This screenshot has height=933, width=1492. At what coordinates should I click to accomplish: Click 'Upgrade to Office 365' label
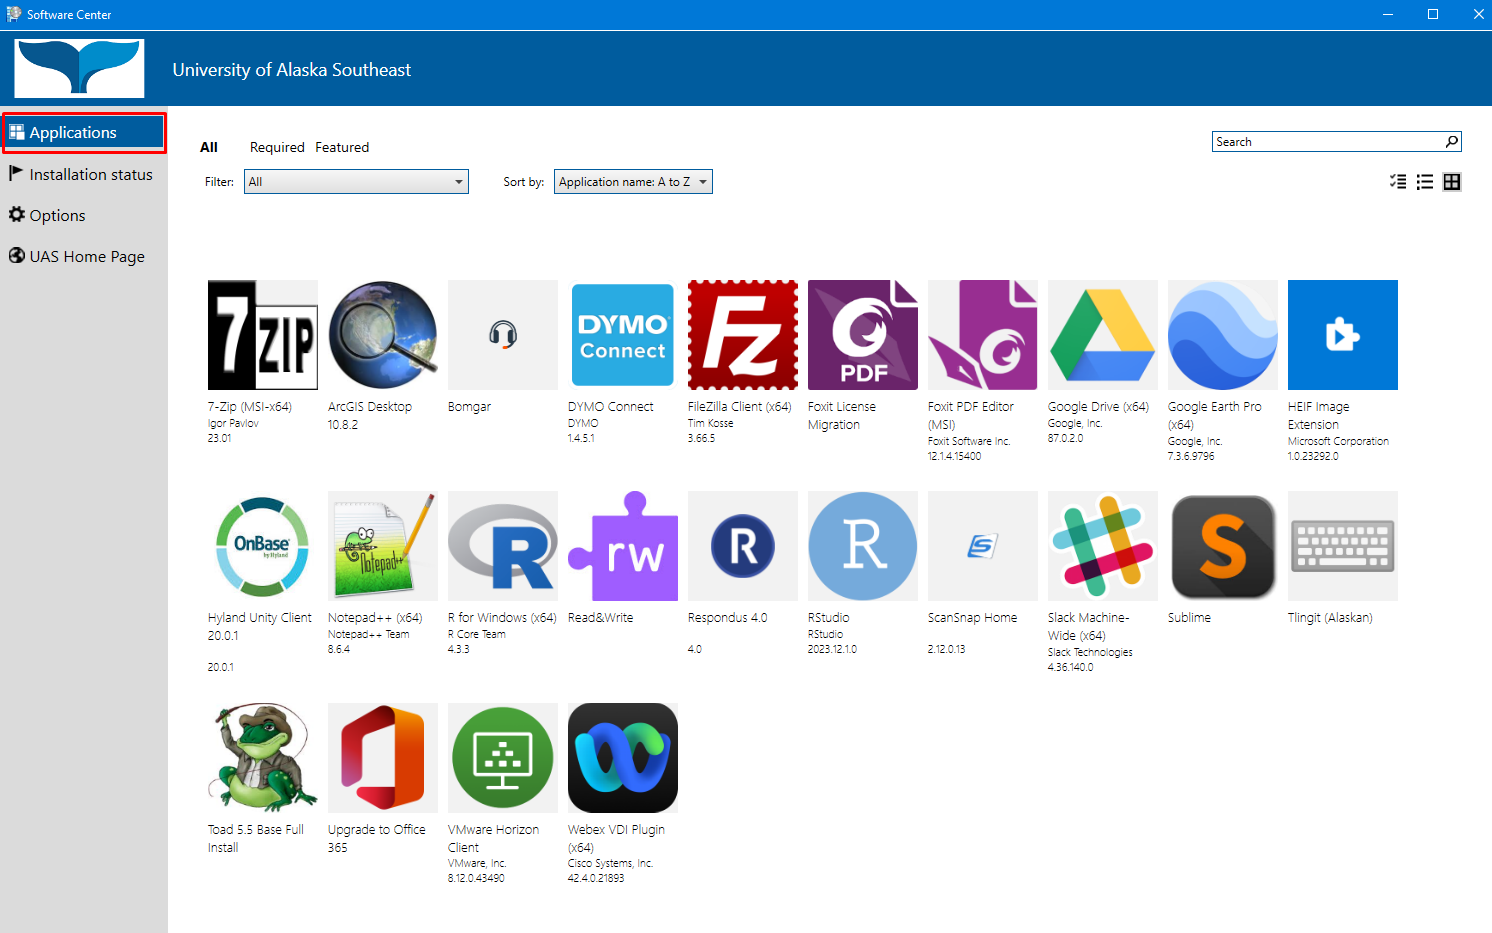377,838
